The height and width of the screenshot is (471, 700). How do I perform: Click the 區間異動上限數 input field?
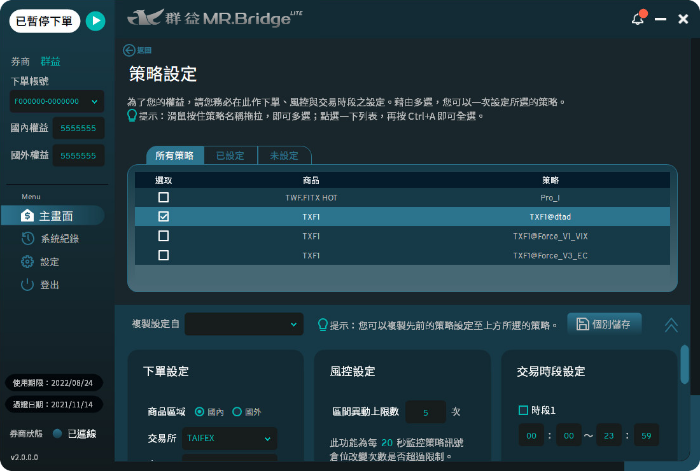pyautogui.click(x=425, y=411)
